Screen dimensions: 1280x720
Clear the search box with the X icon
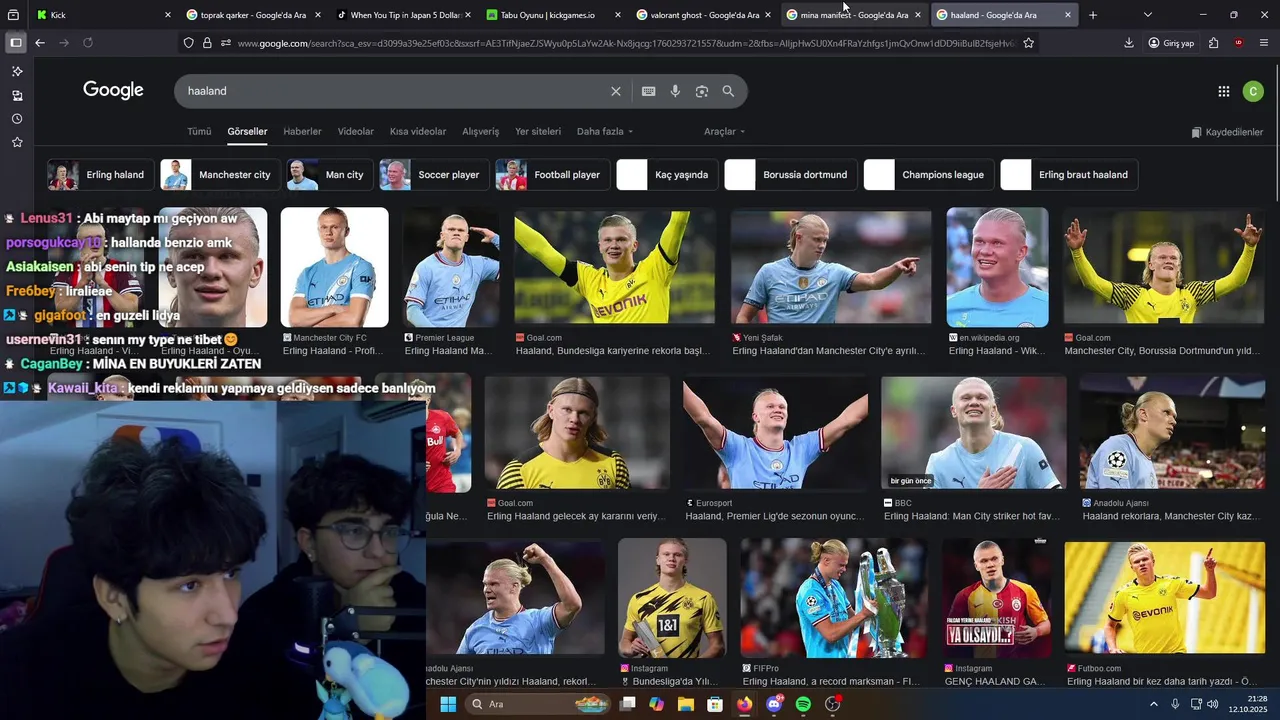point(616,91)
